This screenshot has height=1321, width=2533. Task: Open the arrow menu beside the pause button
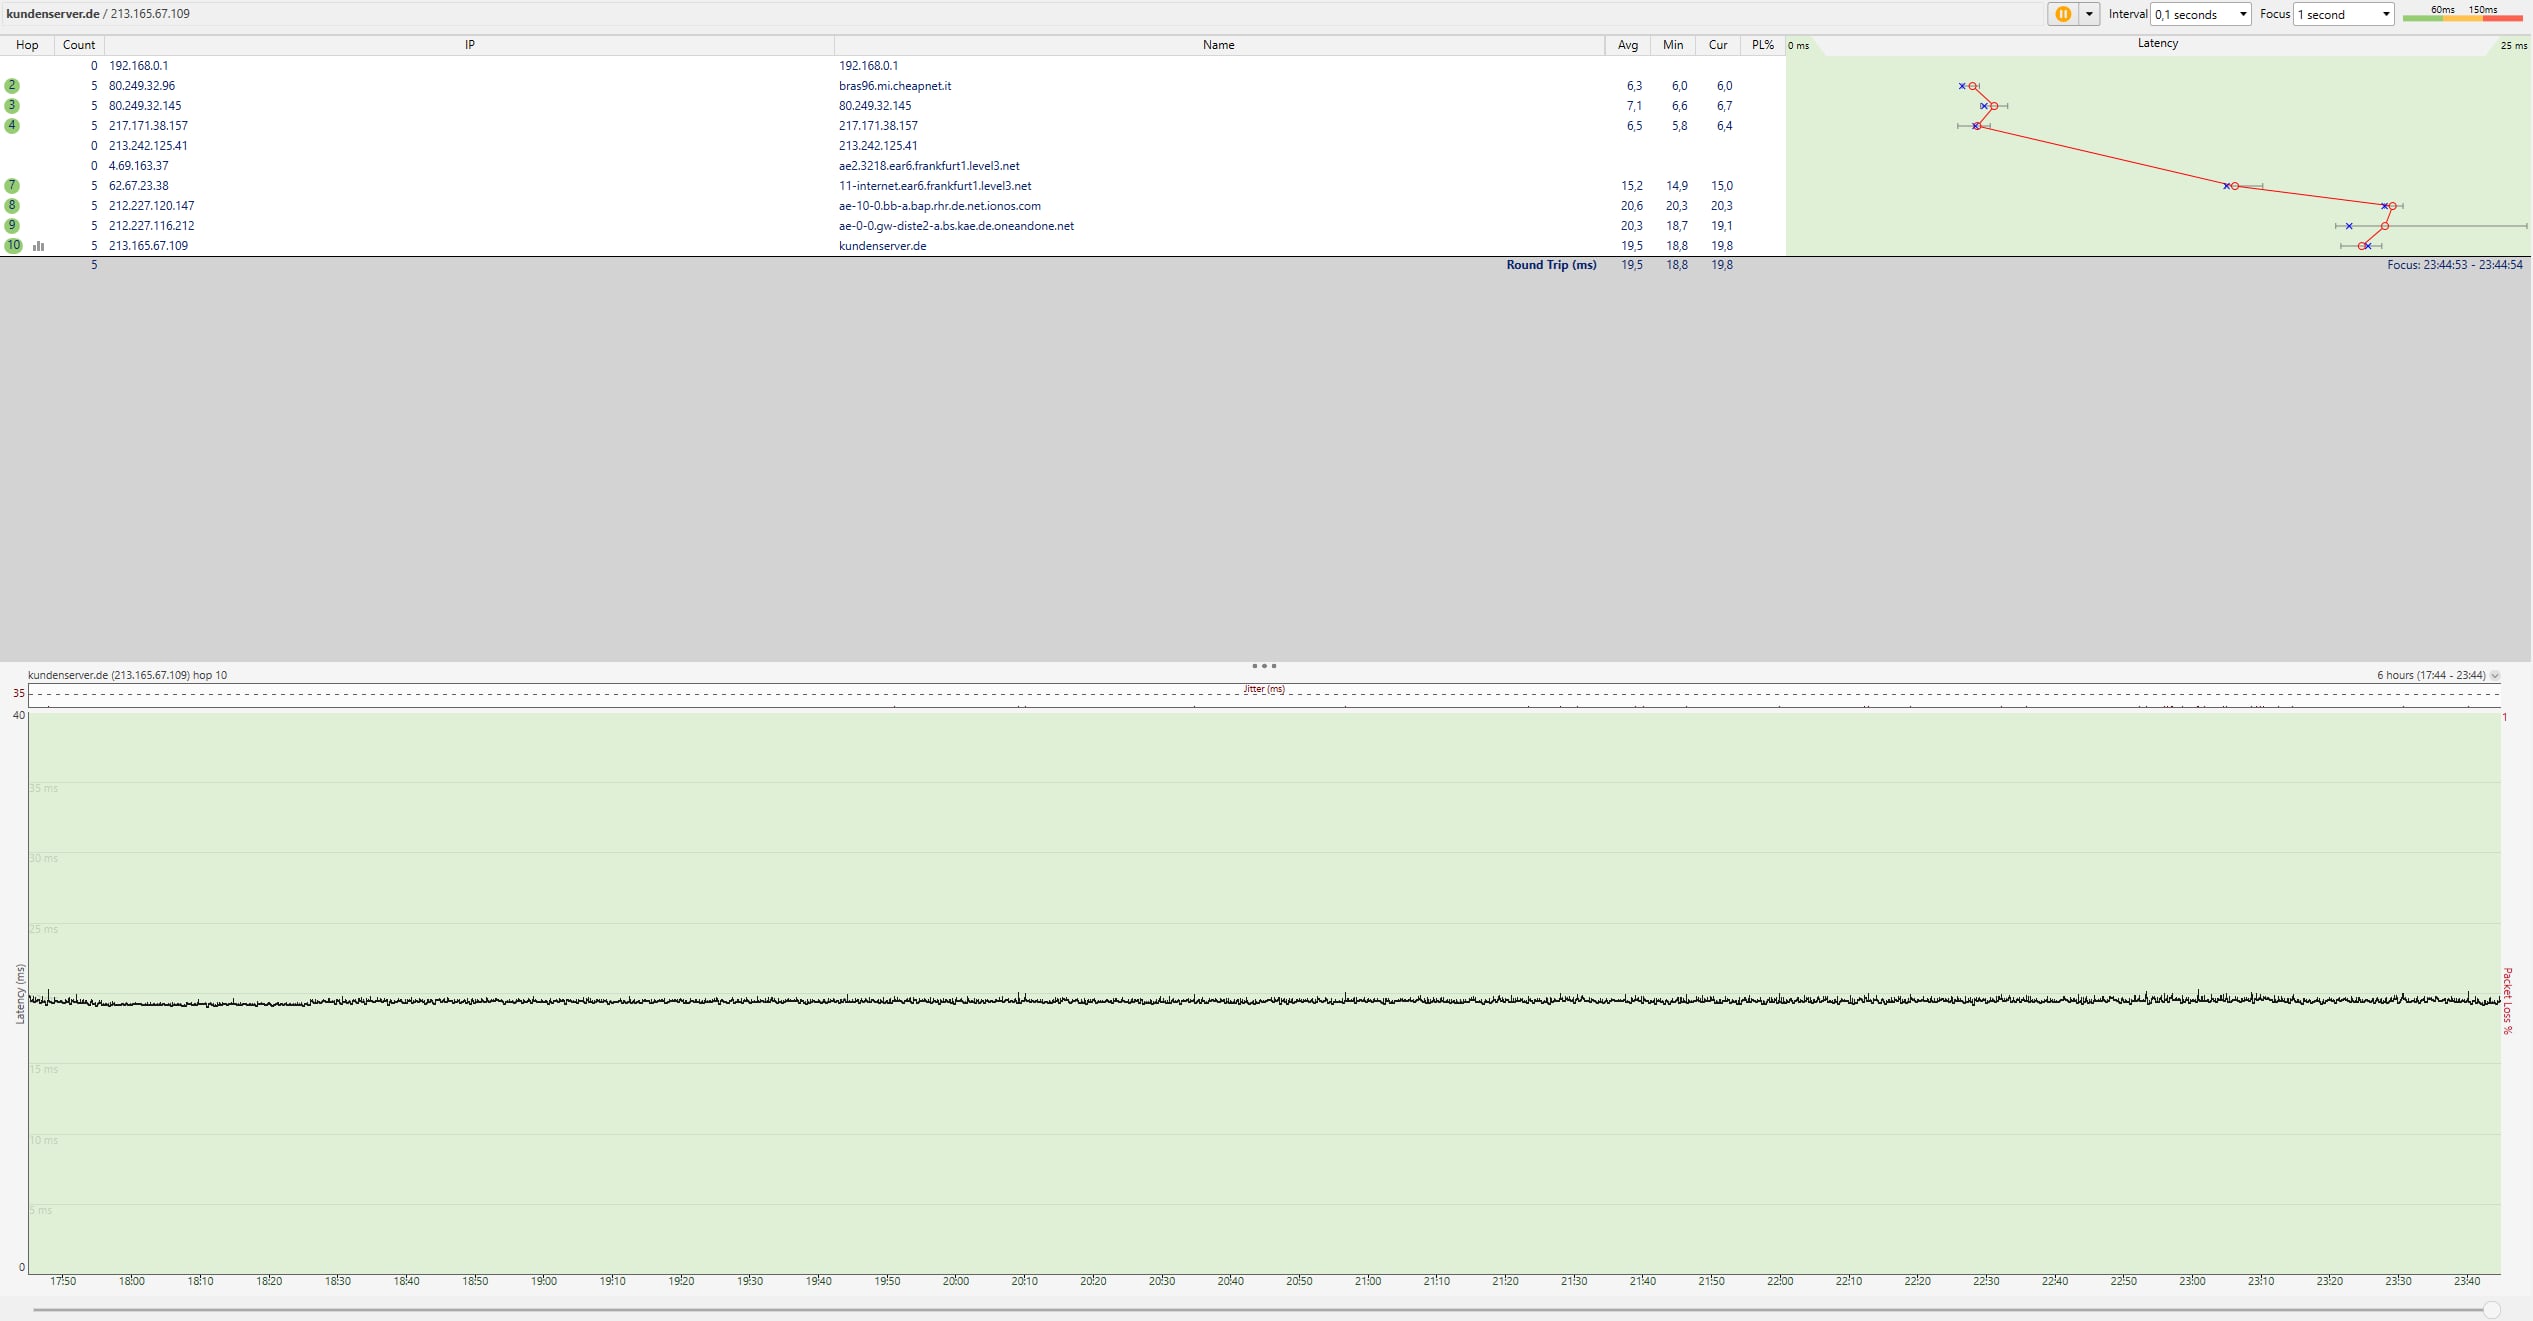click(x=2089, y=14)
